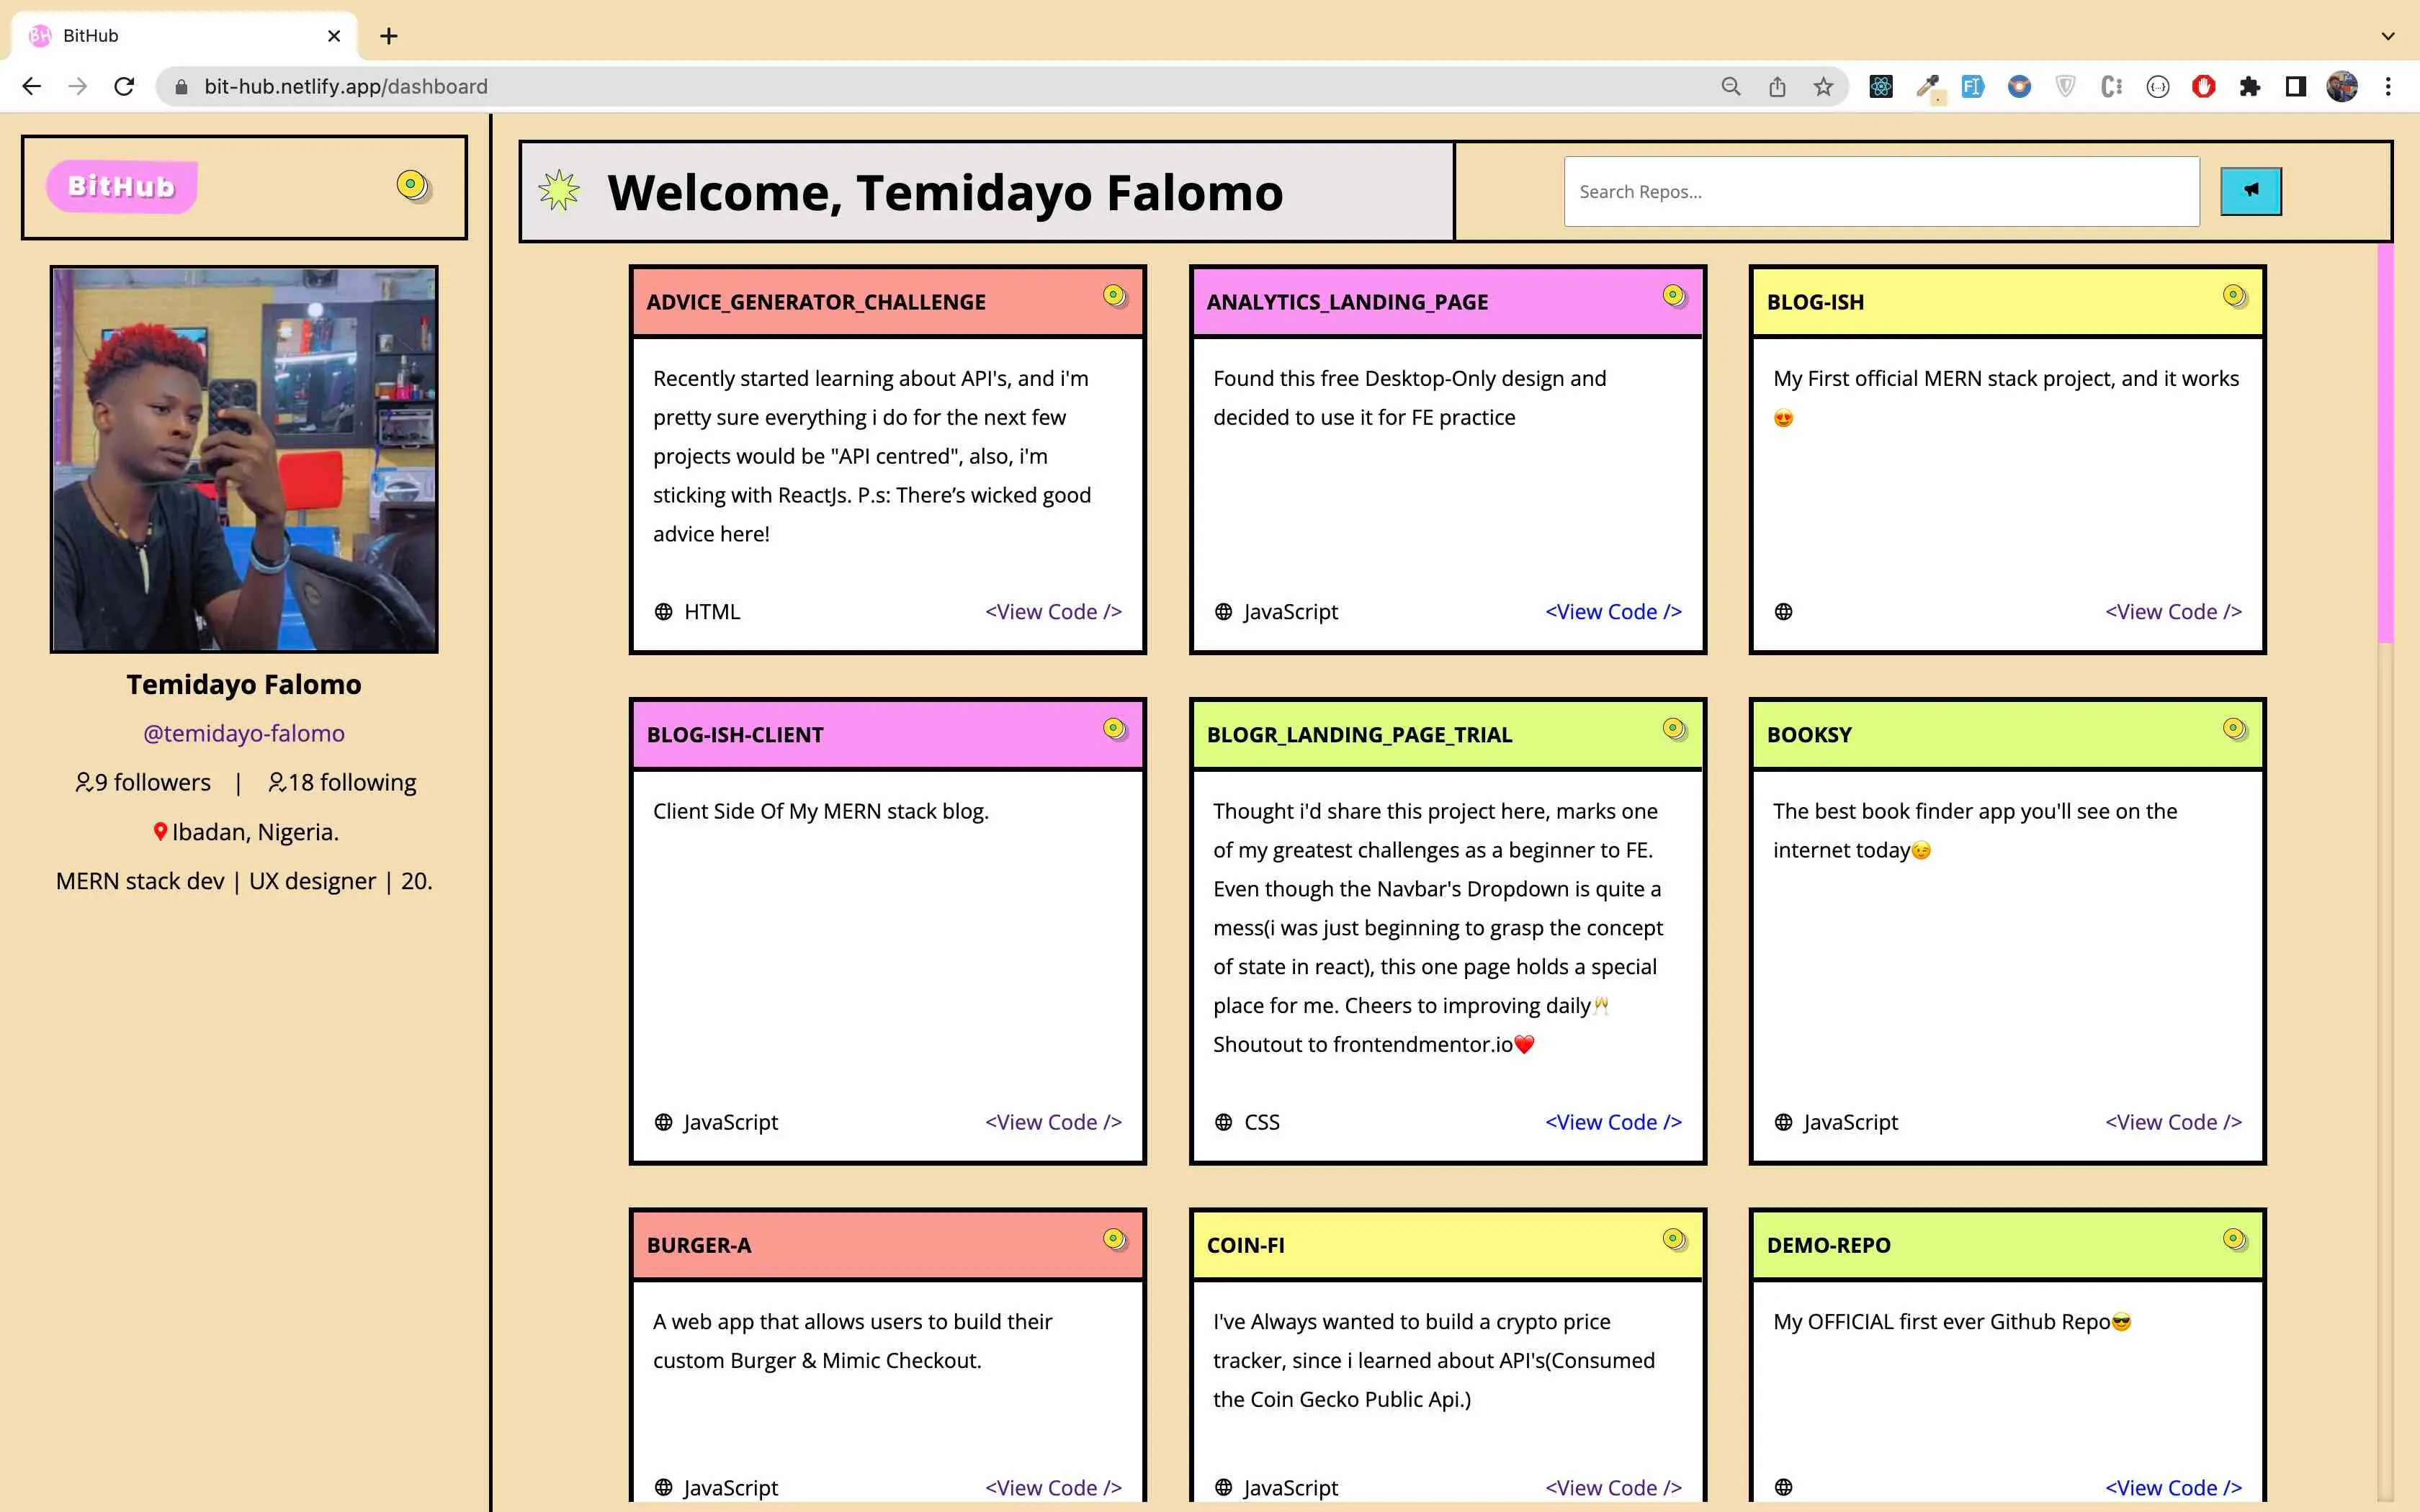
Task: Click the coin icon on BURGER-A card
Action: pos(1114,1240)
